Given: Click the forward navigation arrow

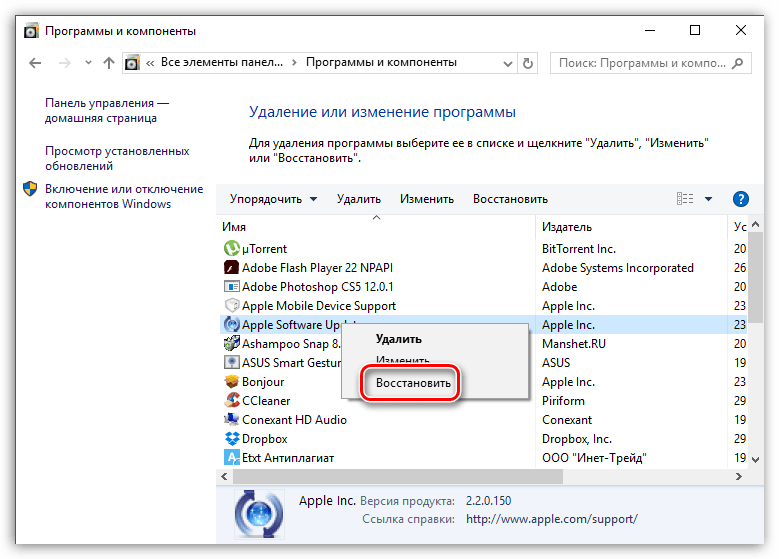Looking at the screenshot, I should pos(65,63).
